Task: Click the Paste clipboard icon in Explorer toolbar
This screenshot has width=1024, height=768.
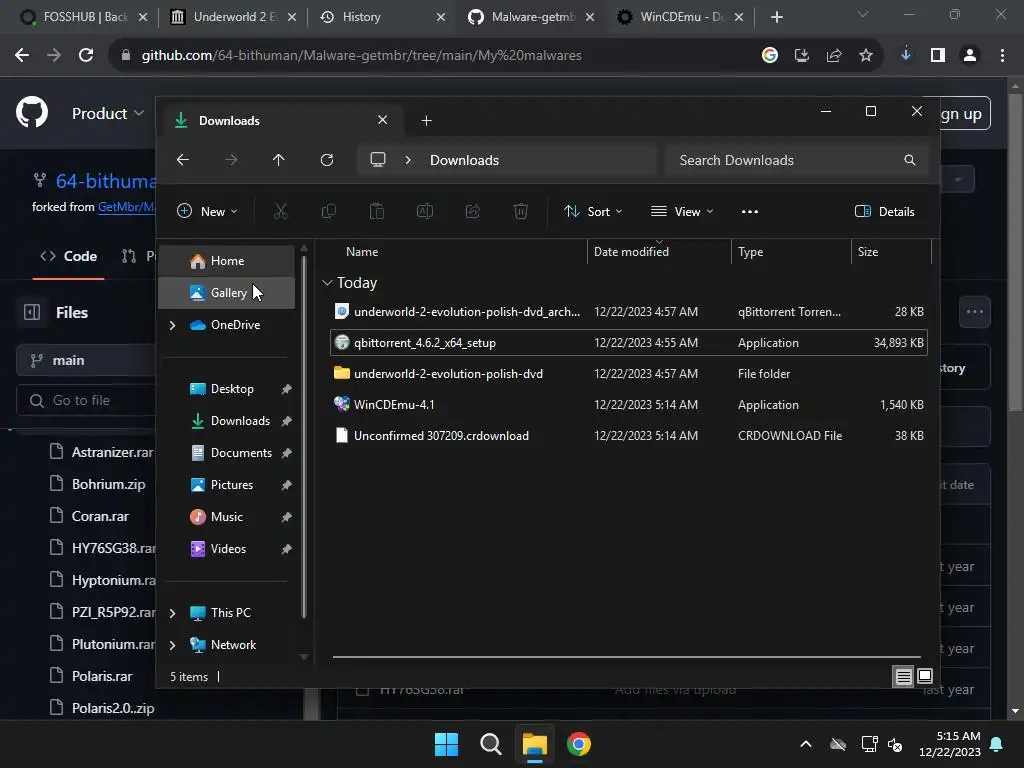Action: tap(377, 211)
